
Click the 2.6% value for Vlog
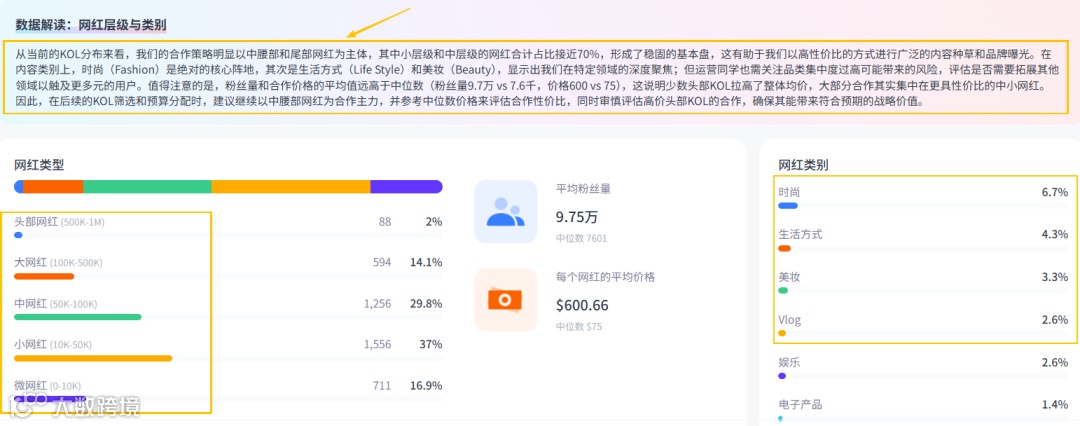[1055, 320]
